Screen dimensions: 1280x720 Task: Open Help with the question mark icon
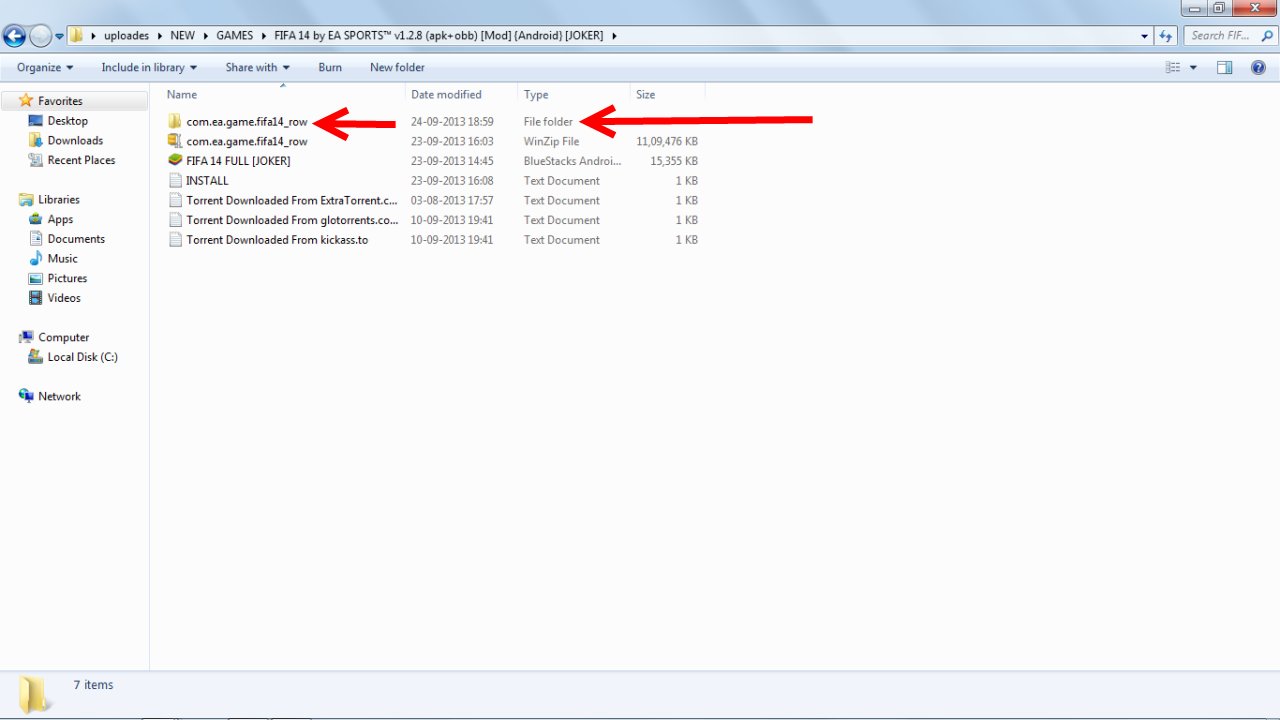pyautogui.click(x=1259, y=67)
